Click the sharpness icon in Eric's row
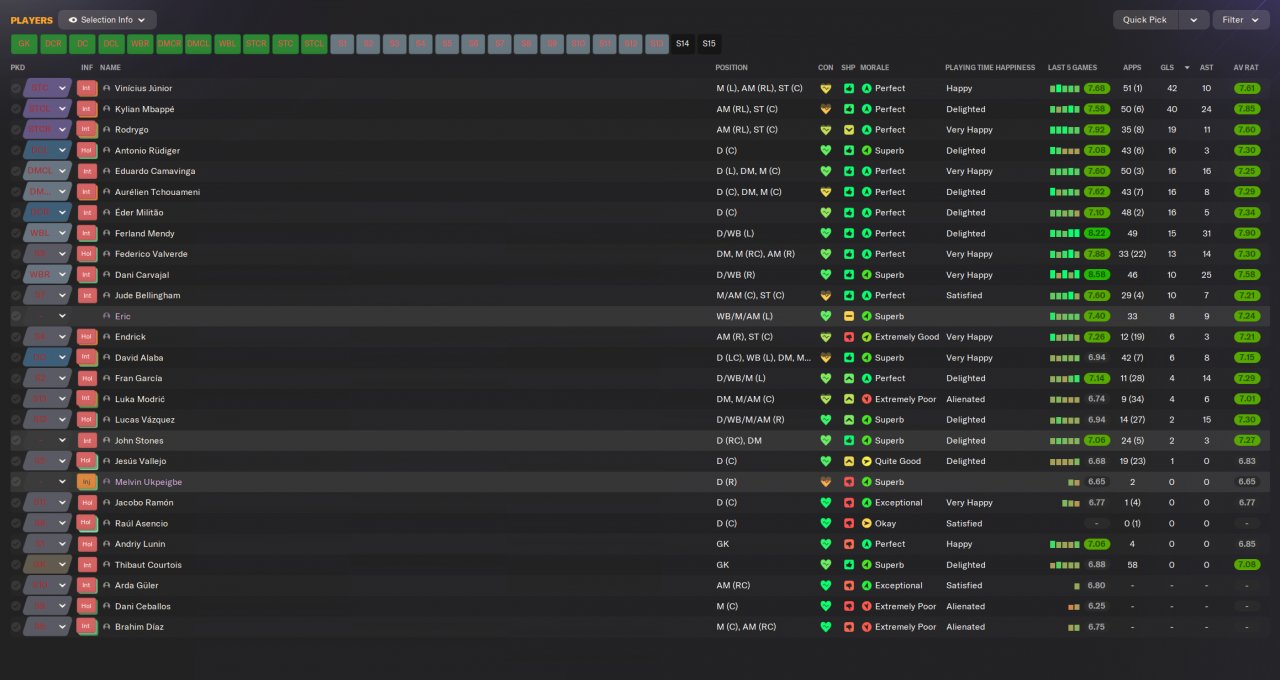The width and height of the screenshot is (1280, 680). click(x=848, y=316)
